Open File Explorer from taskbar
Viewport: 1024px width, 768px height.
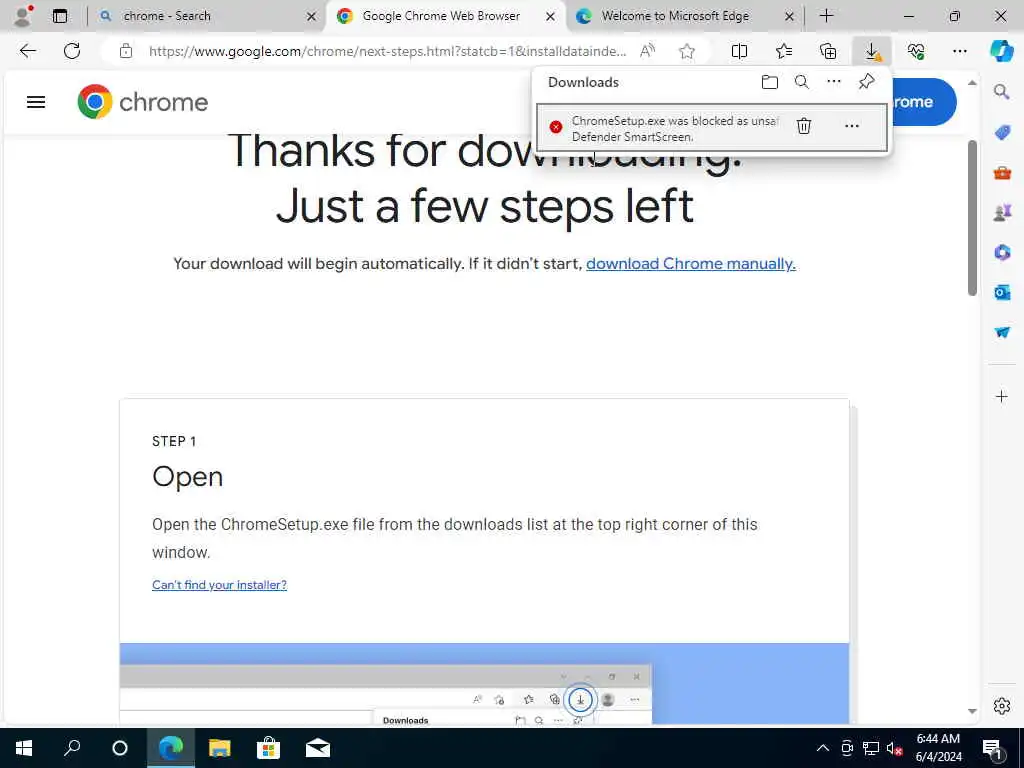tap(219, 748)
